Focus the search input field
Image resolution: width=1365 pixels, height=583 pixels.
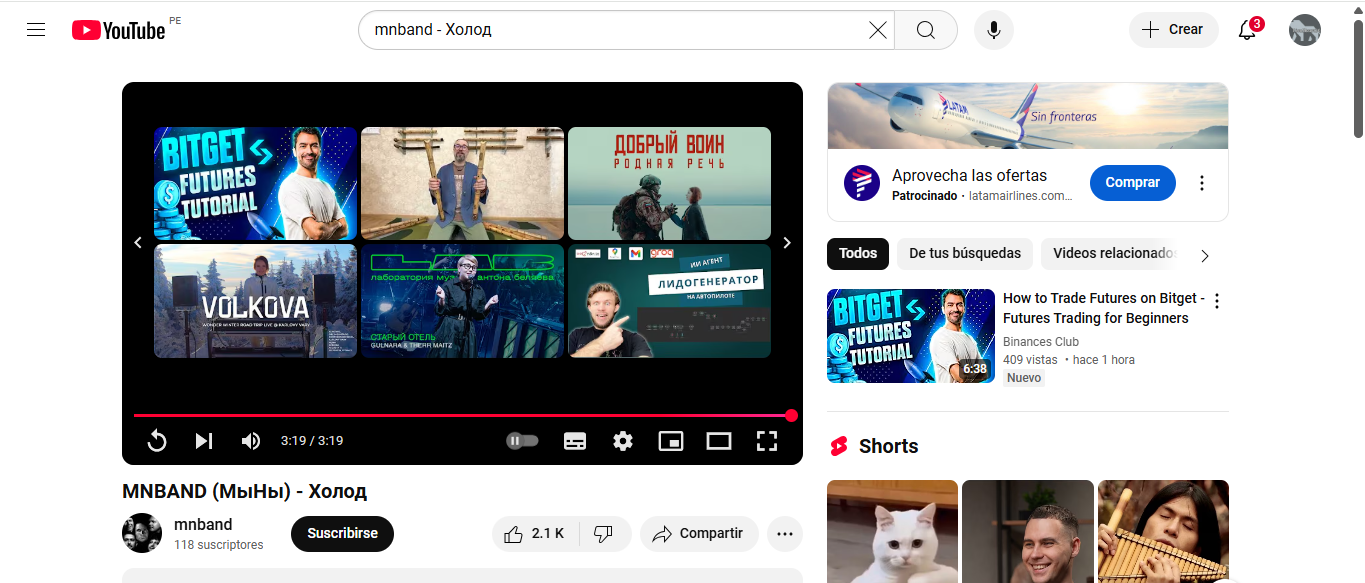click(615, 30)
